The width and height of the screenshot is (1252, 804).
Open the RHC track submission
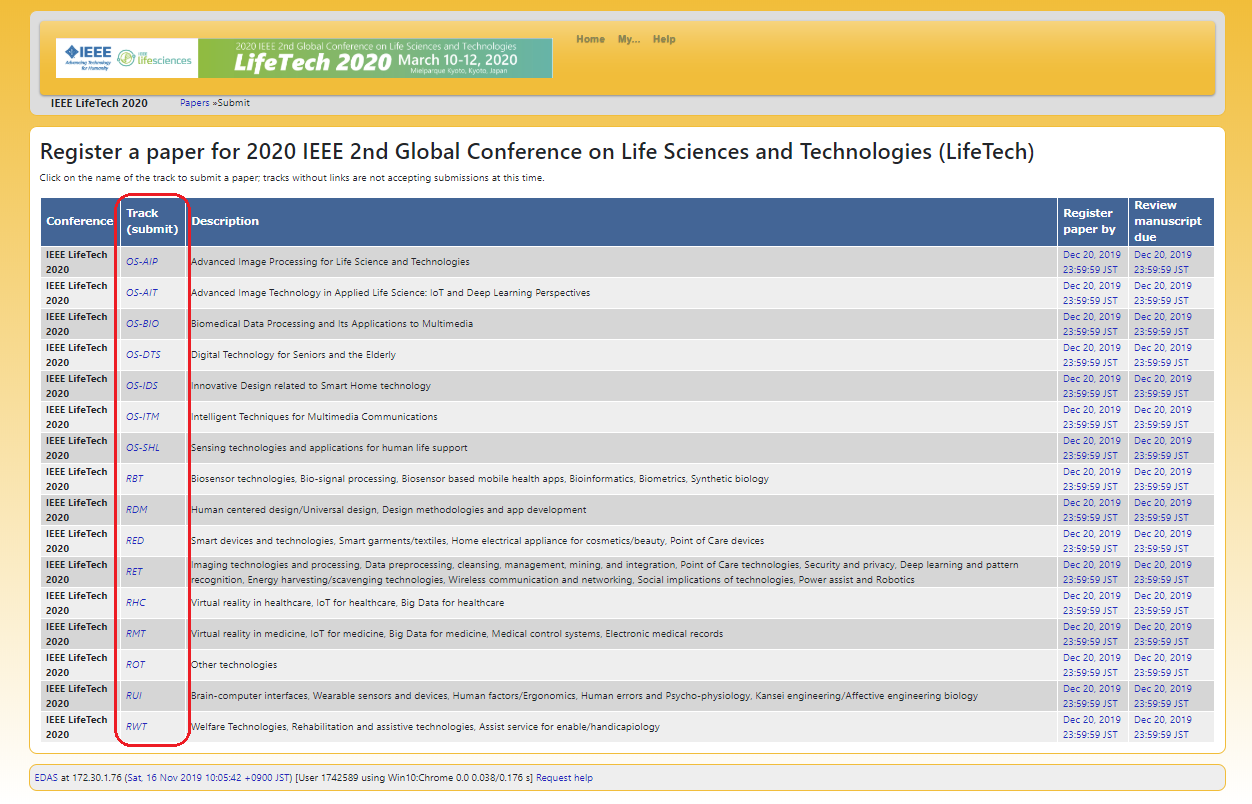pyautogui.click(x=136, y=603)
